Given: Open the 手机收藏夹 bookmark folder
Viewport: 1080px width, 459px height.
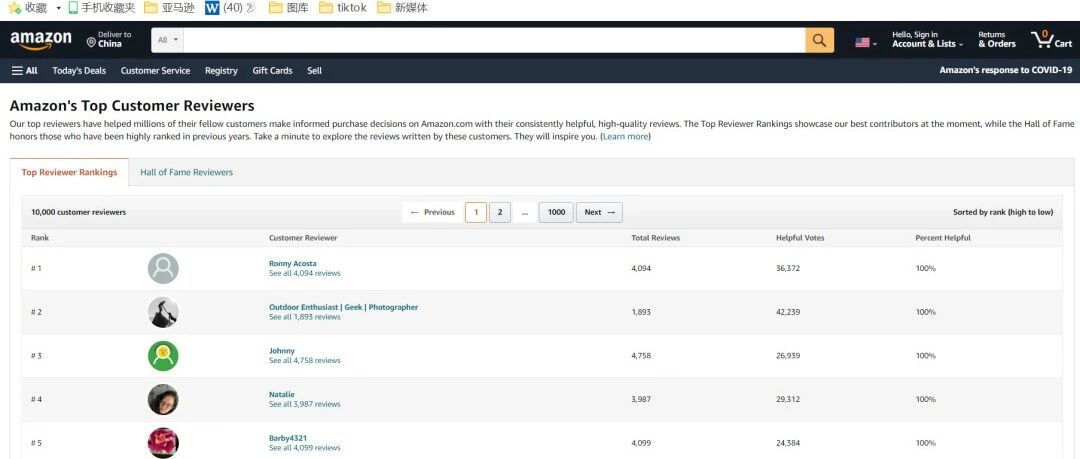Looking at the screenshot, I should (102, 8).
